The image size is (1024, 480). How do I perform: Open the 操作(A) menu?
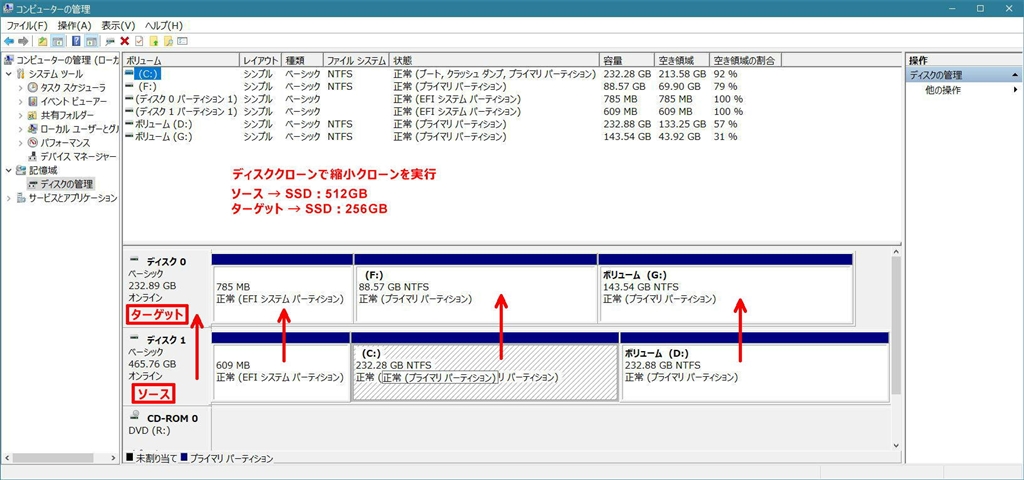[x=74, y=25]
